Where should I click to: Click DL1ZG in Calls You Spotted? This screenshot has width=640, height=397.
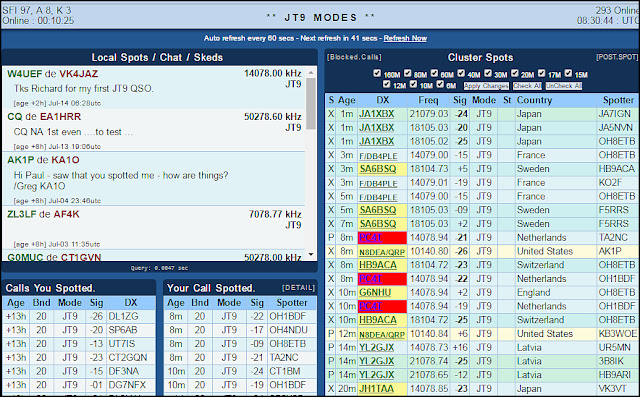coord(123,317)
